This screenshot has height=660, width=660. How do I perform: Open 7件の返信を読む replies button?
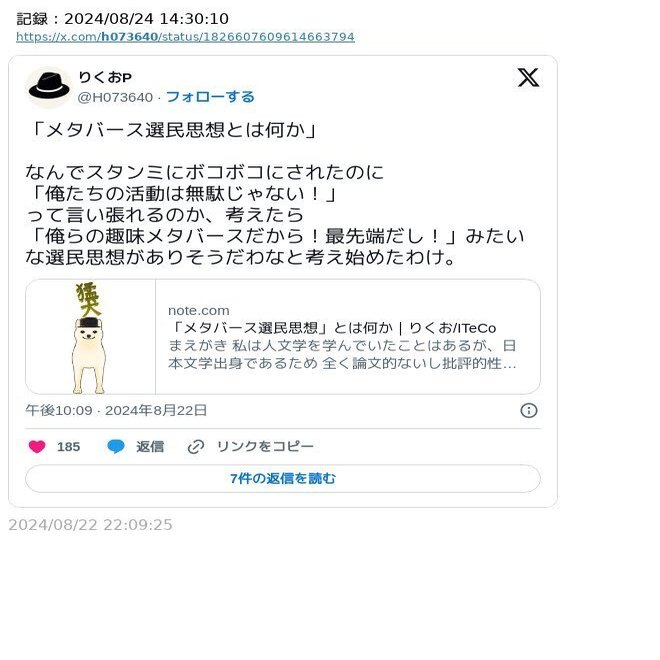283,479
